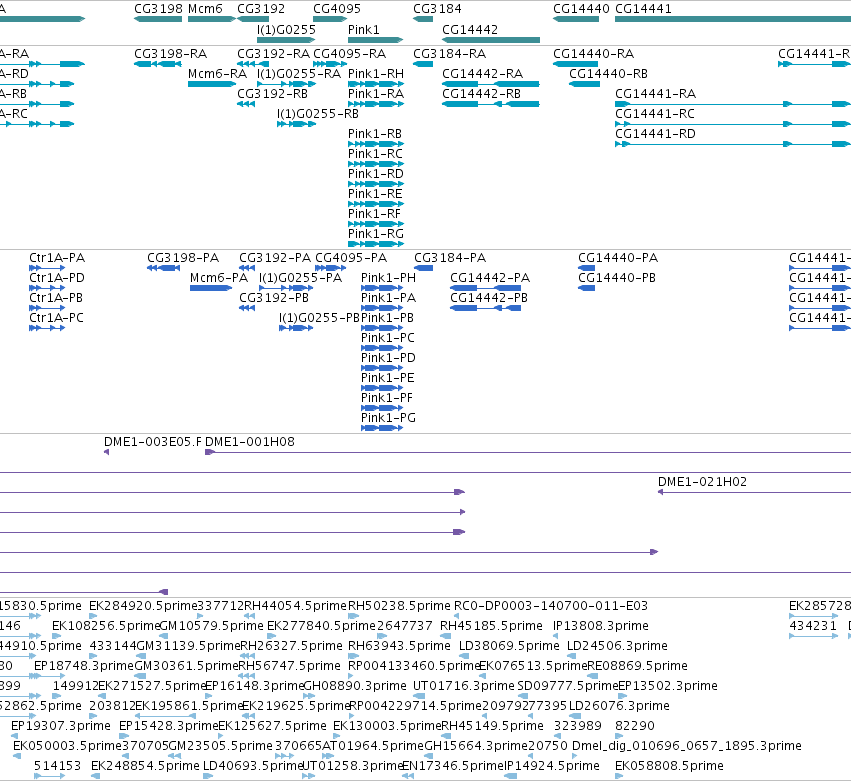Click the CG14441 gene label
The image size is (851, 781).
[643, 9]
